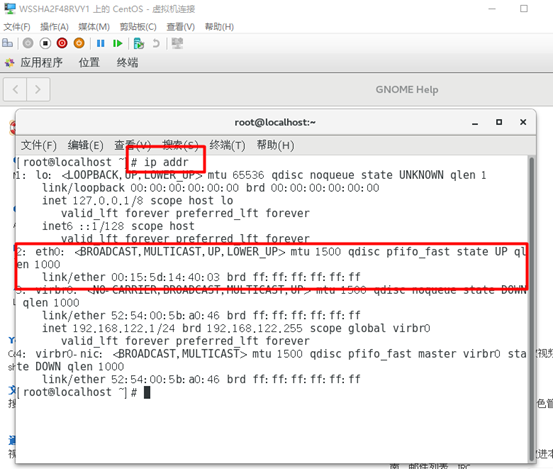Click the GNOME Help title text
This screenshot has width=553, height=469.
[407, 90]
